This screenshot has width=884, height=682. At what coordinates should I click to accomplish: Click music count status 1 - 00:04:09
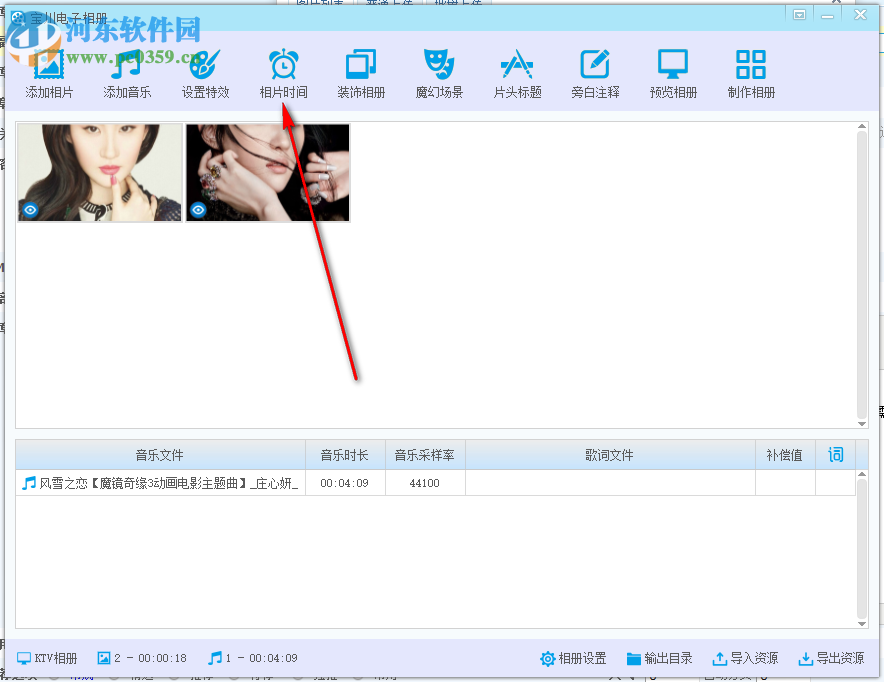click(253, 658)
